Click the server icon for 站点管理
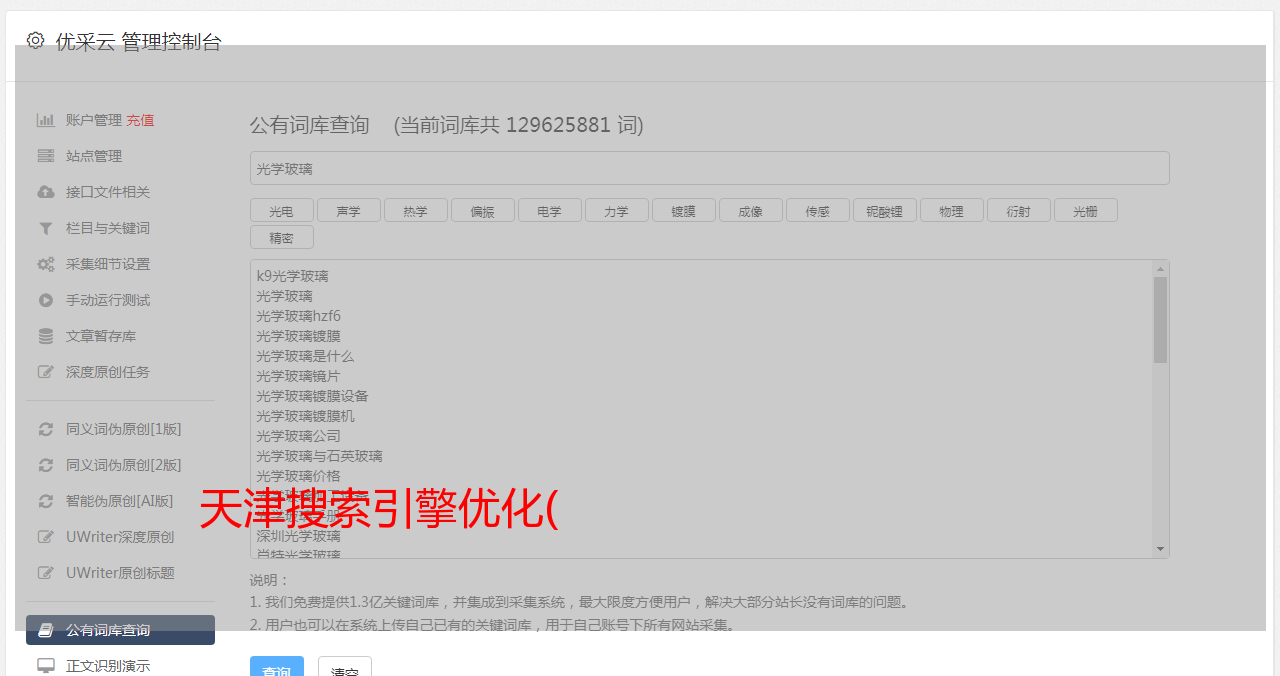The height and width of the screenshot is (676, 1280). (x=45, y=156)
